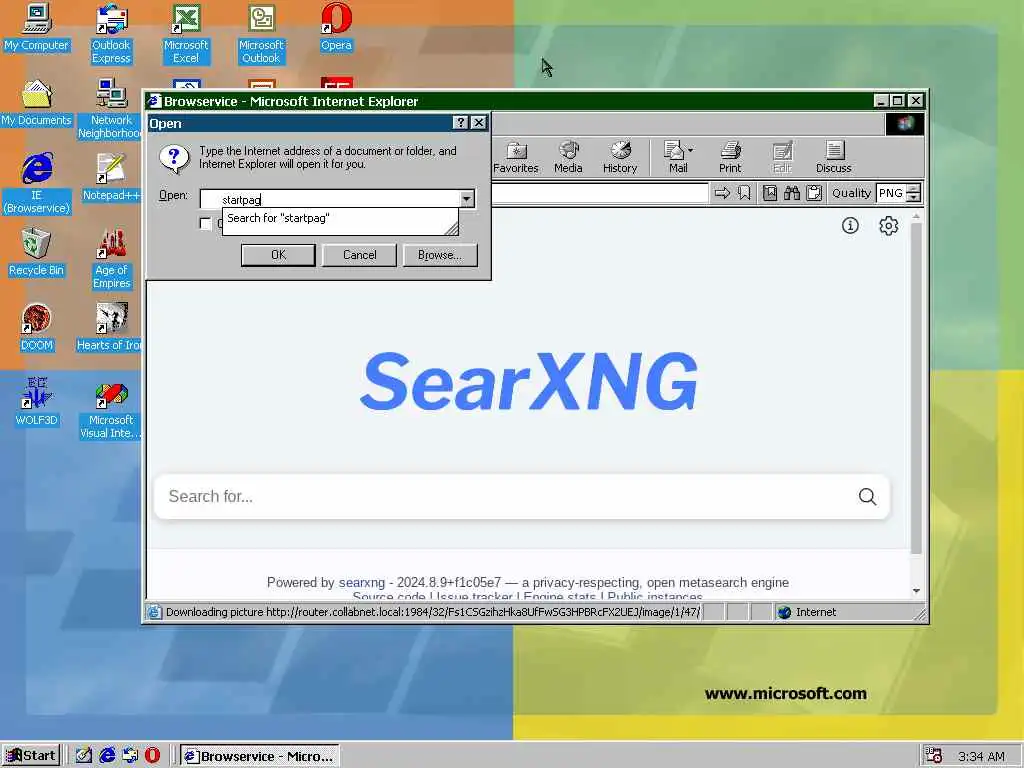This screenshot has height=768, width=1024.
Task: Click the Open text field containing startpag
Action: tap(329, 199)
